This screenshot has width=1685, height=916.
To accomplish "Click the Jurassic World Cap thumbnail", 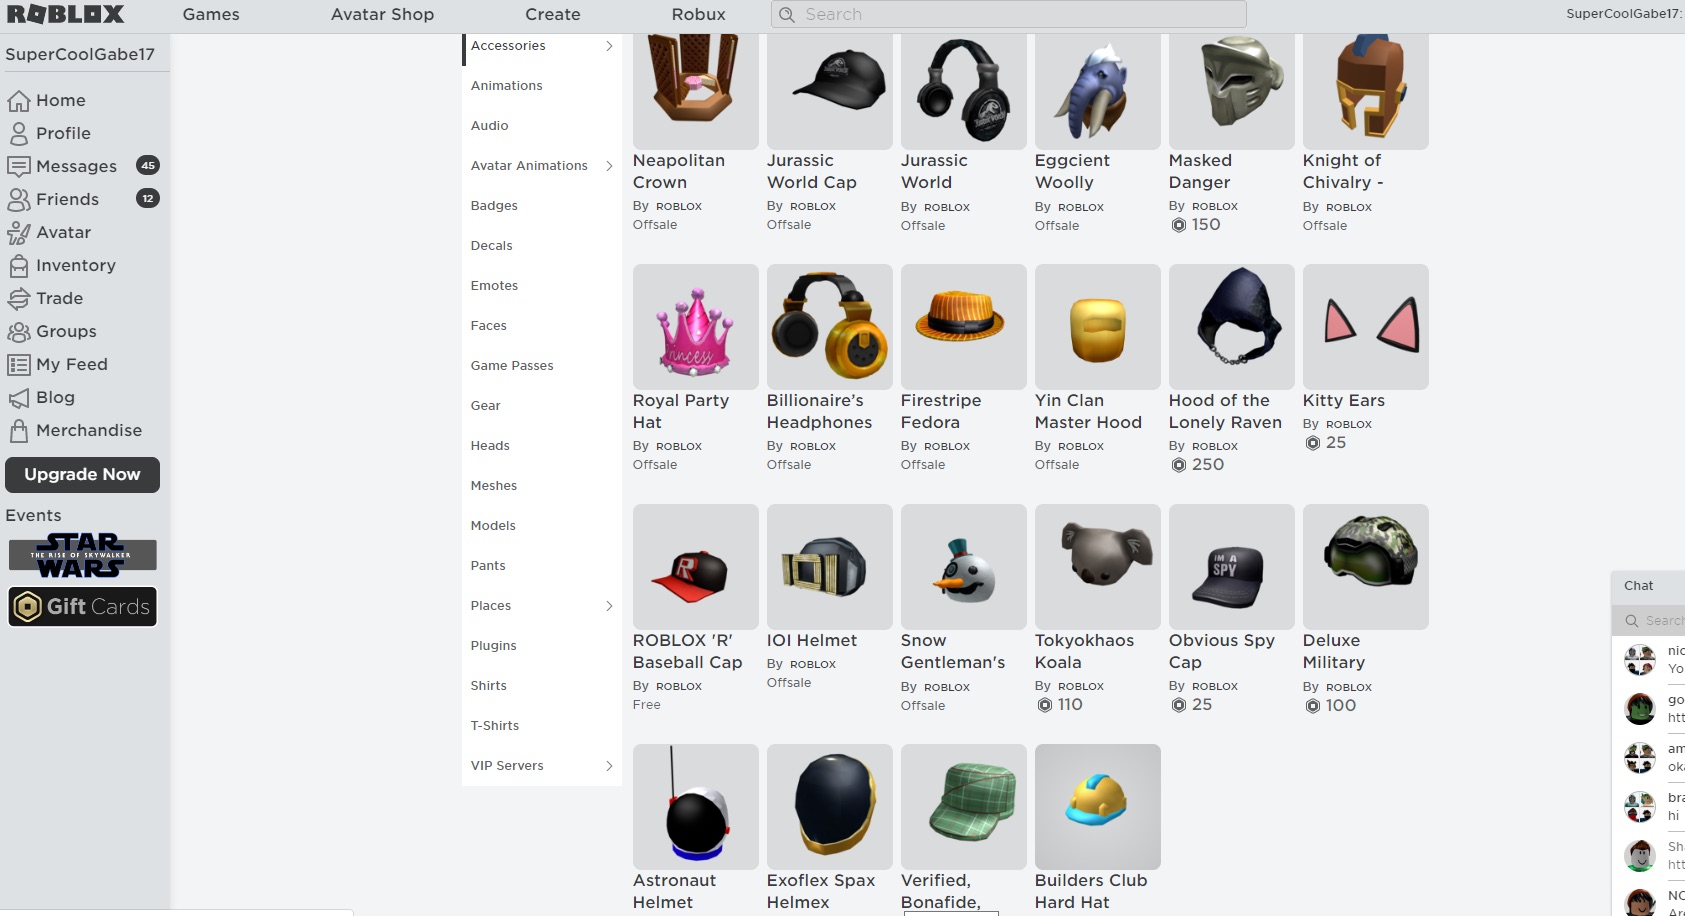I will click(830, 90).
